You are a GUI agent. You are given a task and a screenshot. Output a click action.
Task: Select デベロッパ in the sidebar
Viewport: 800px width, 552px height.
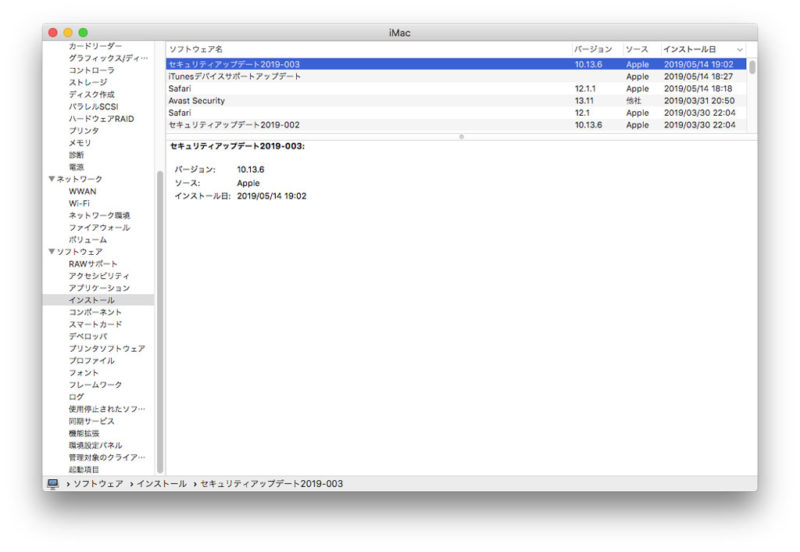(x=88, y=337)
